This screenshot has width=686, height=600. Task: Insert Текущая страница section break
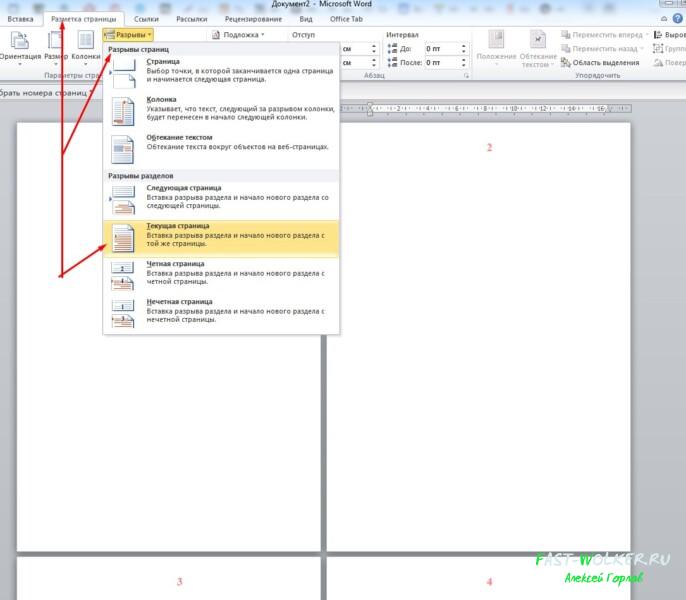(221, 238)
